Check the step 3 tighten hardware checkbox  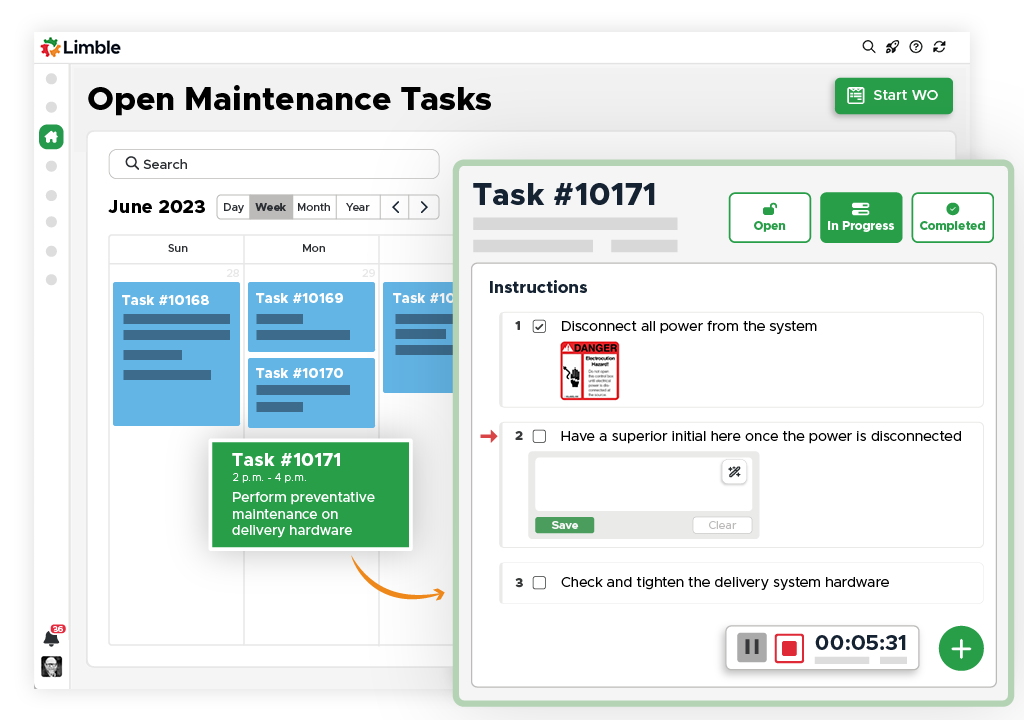click(x=539, y=583)
